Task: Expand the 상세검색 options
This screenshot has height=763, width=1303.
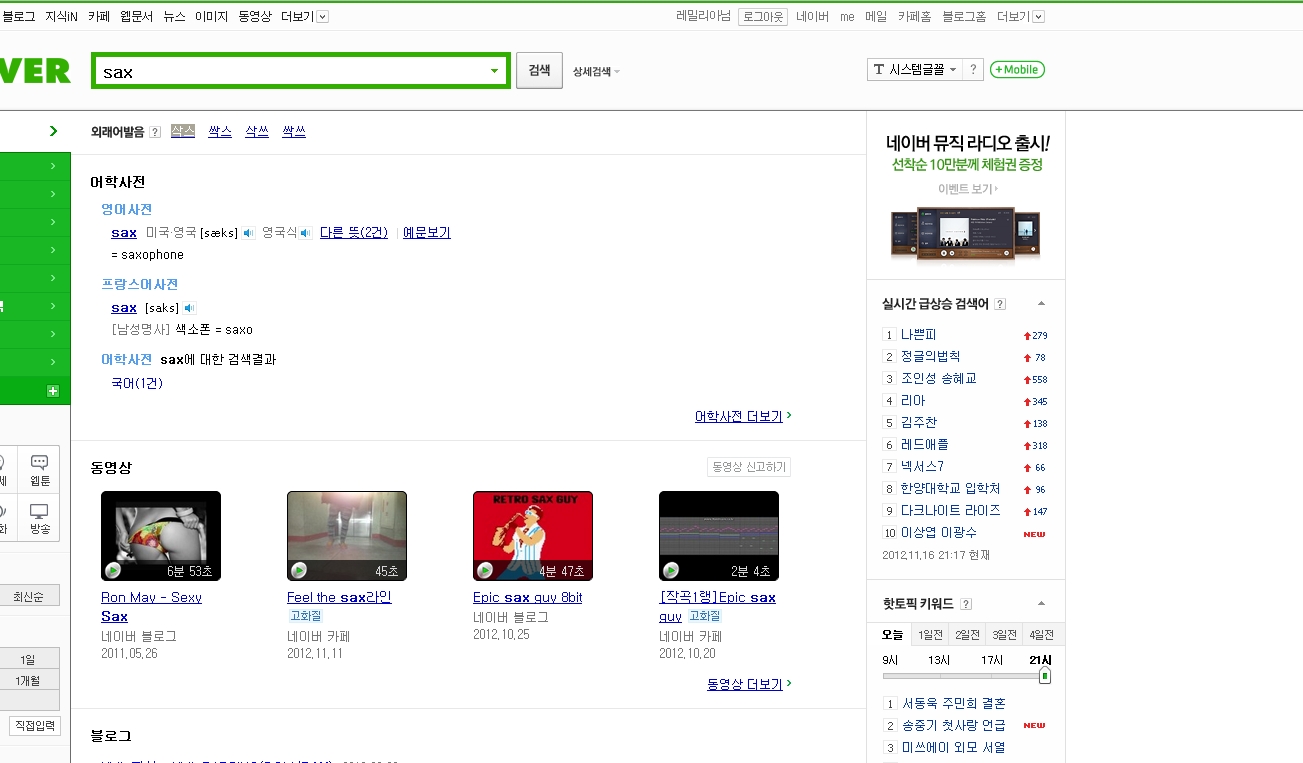Action: [596, 71]
